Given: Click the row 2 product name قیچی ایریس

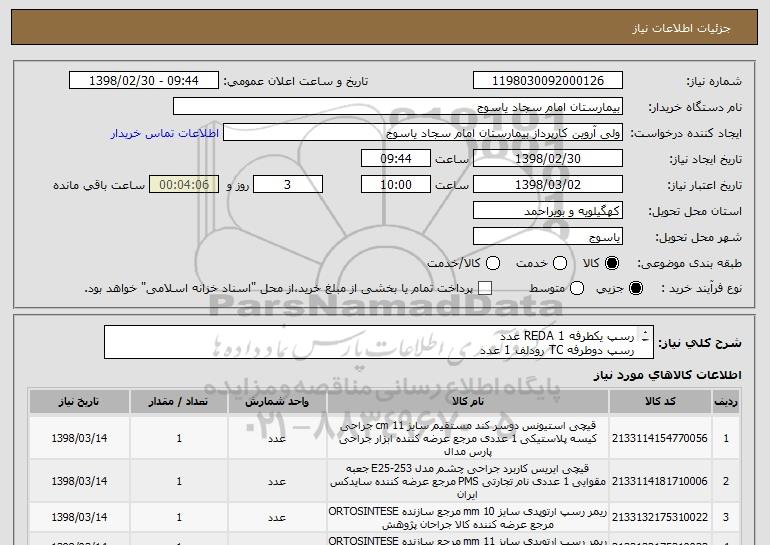Looking at the screenshot, I should [468, 481].
